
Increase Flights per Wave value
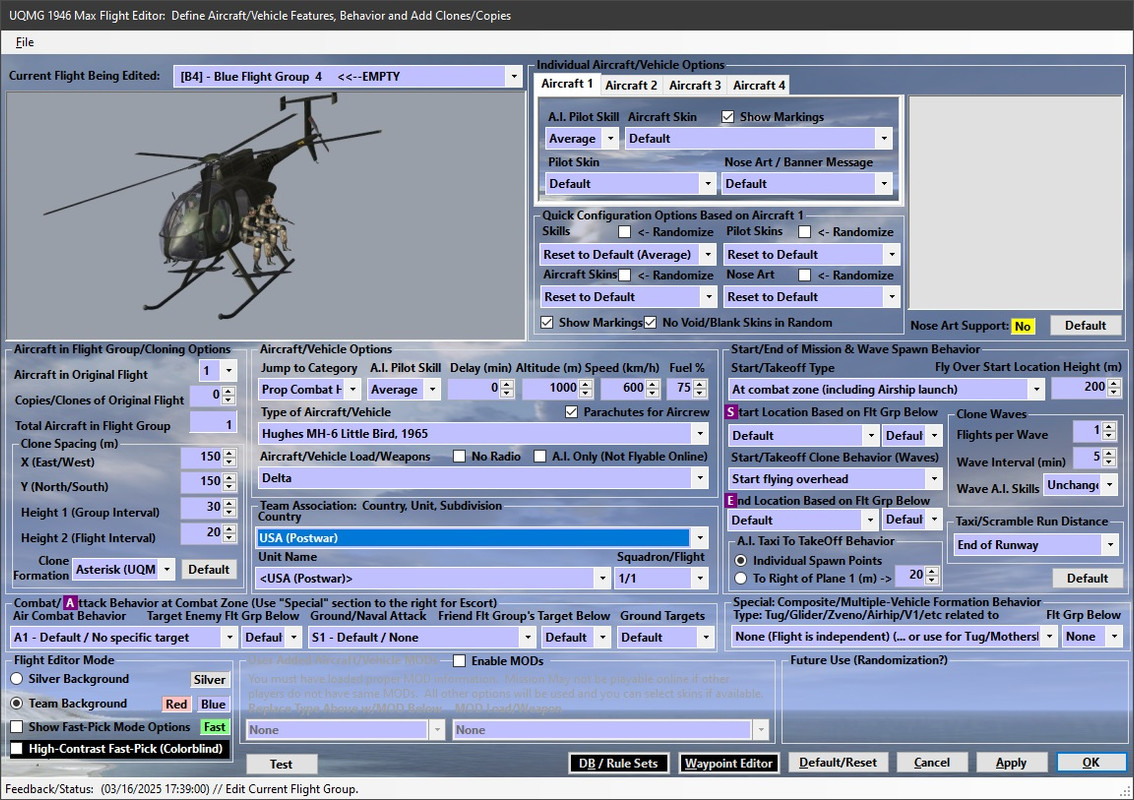pyautogui.click(x=1109, y=427)
